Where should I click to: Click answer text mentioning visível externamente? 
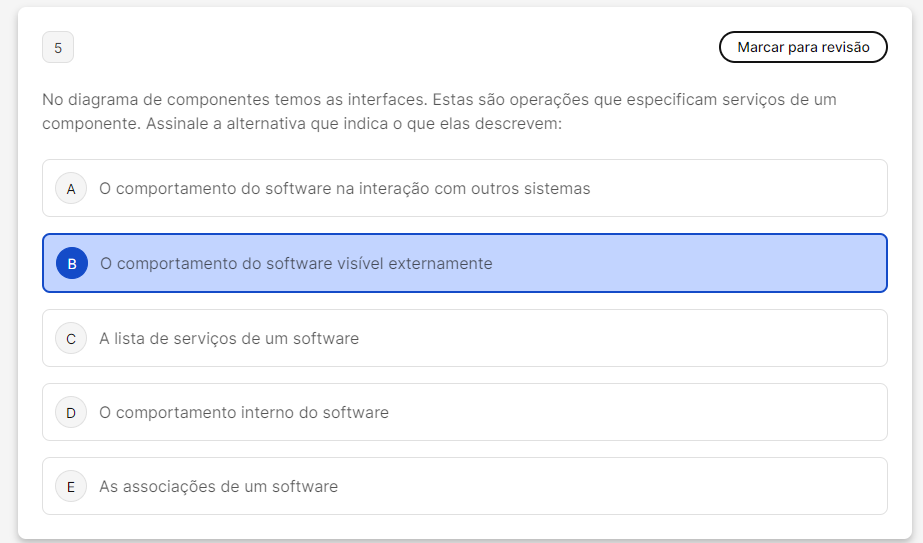tap(296, 264)
